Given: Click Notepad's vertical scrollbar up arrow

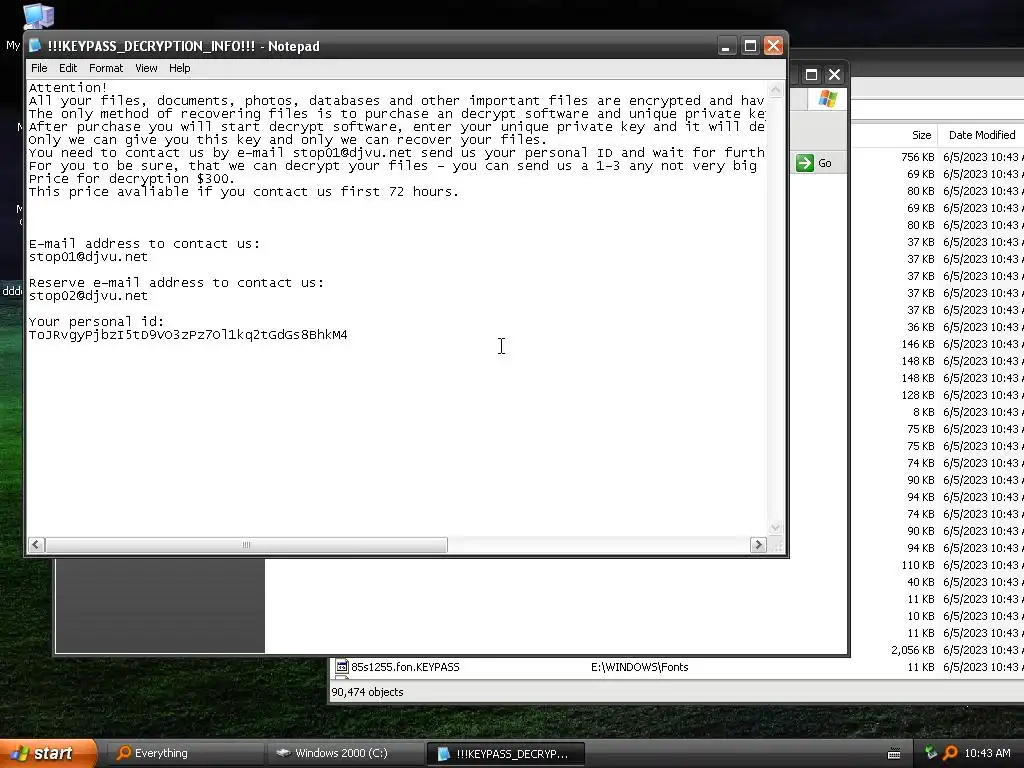Looking at the screenshot, I should click(775, 89).
